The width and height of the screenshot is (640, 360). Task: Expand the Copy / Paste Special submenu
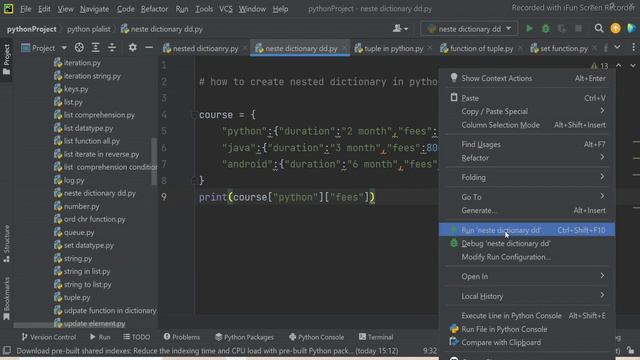coord(527,111)
